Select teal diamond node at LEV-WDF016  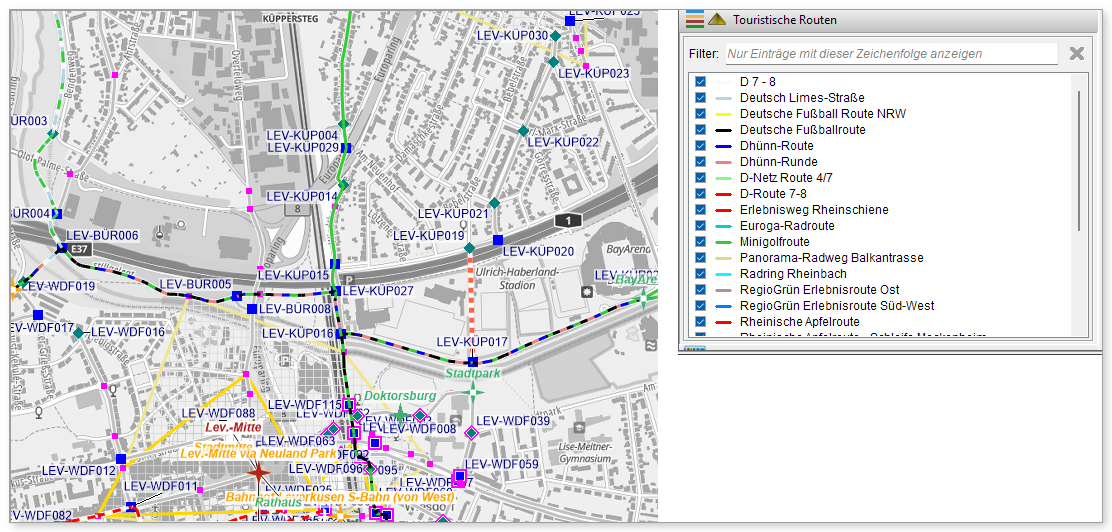pos(78,332)
